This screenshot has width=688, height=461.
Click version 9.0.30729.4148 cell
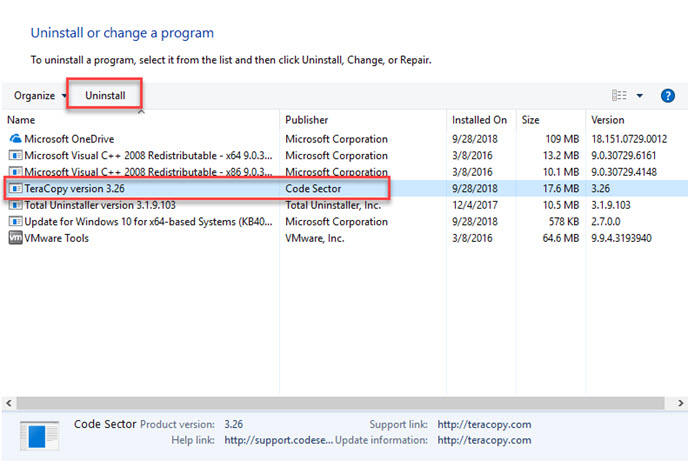click(x=624, y=172)
